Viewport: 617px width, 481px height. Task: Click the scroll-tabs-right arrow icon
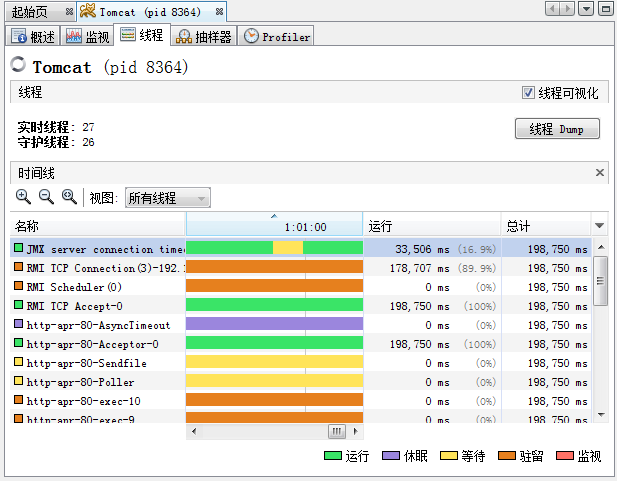point(567,9)
